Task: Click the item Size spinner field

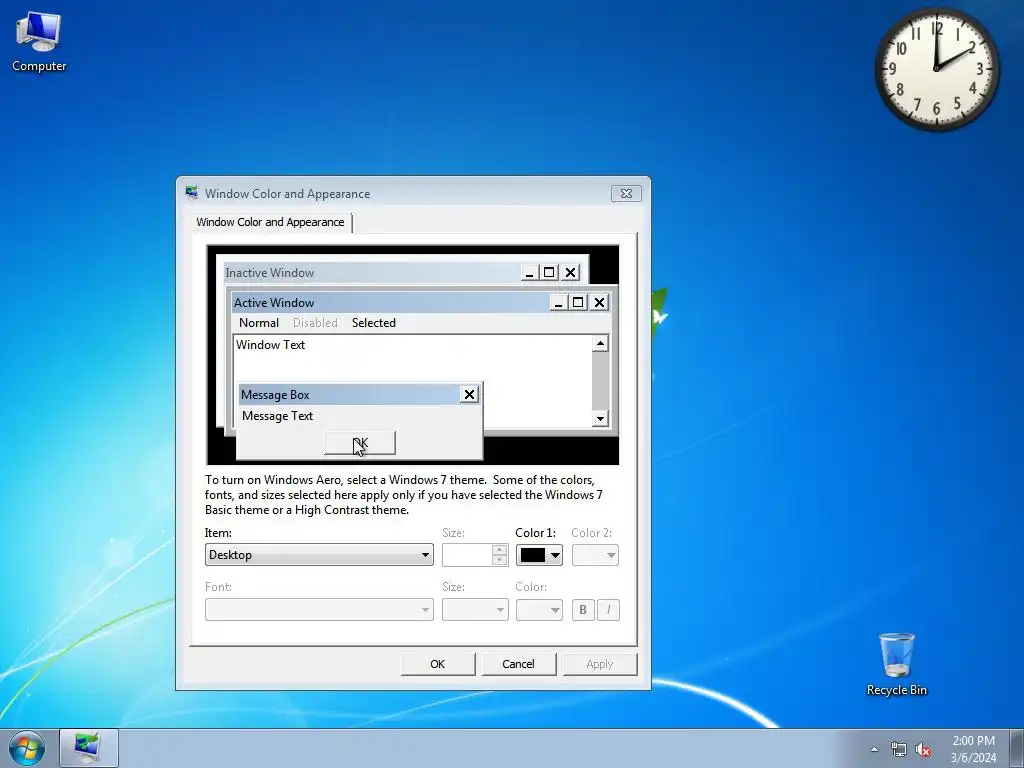Action: point(474,555)
